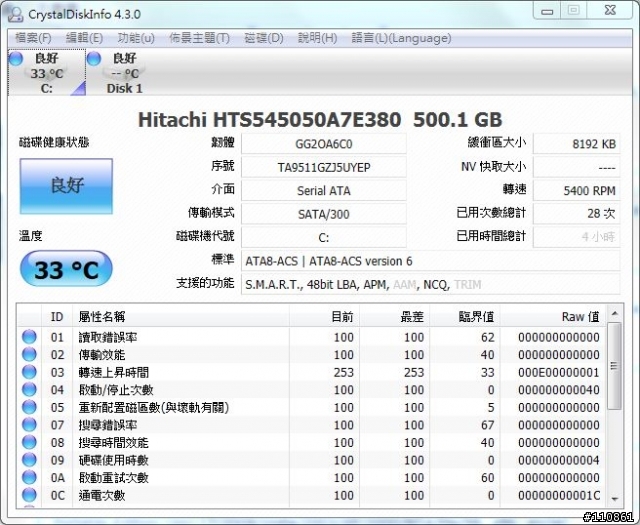This screenshot has height=525, width=640.
Task: Select the 硬碟使用時數 attribute name
Action: [113, 460]
